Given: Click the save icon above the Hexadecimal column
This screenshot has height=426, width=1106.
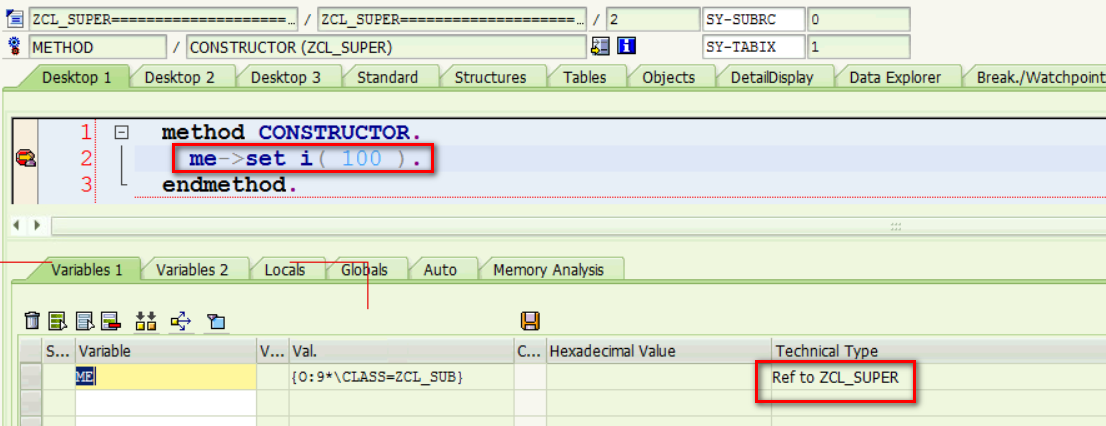Looking at the screenshot, I should pyautogui.click(x=530, y=322).
